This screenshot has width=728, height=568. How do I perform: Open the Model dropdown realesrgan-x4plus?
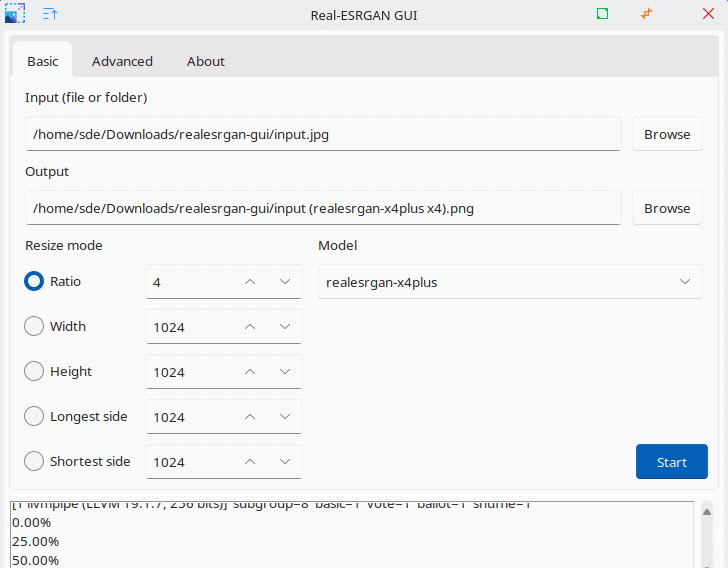pyautogui.click(x=510, y=281)
